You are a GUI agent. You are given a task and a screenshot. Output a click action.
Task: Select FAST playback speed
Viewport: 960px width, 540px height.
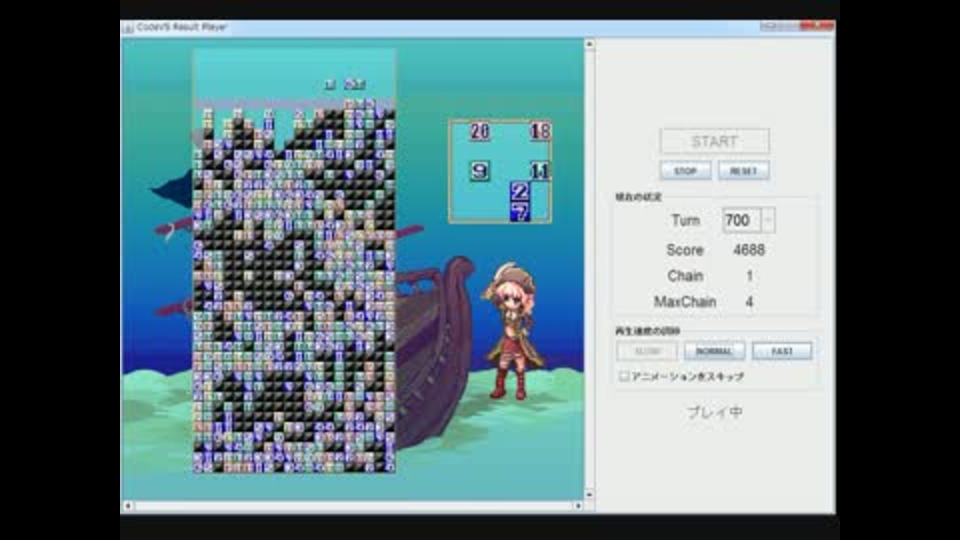(782, 351)
